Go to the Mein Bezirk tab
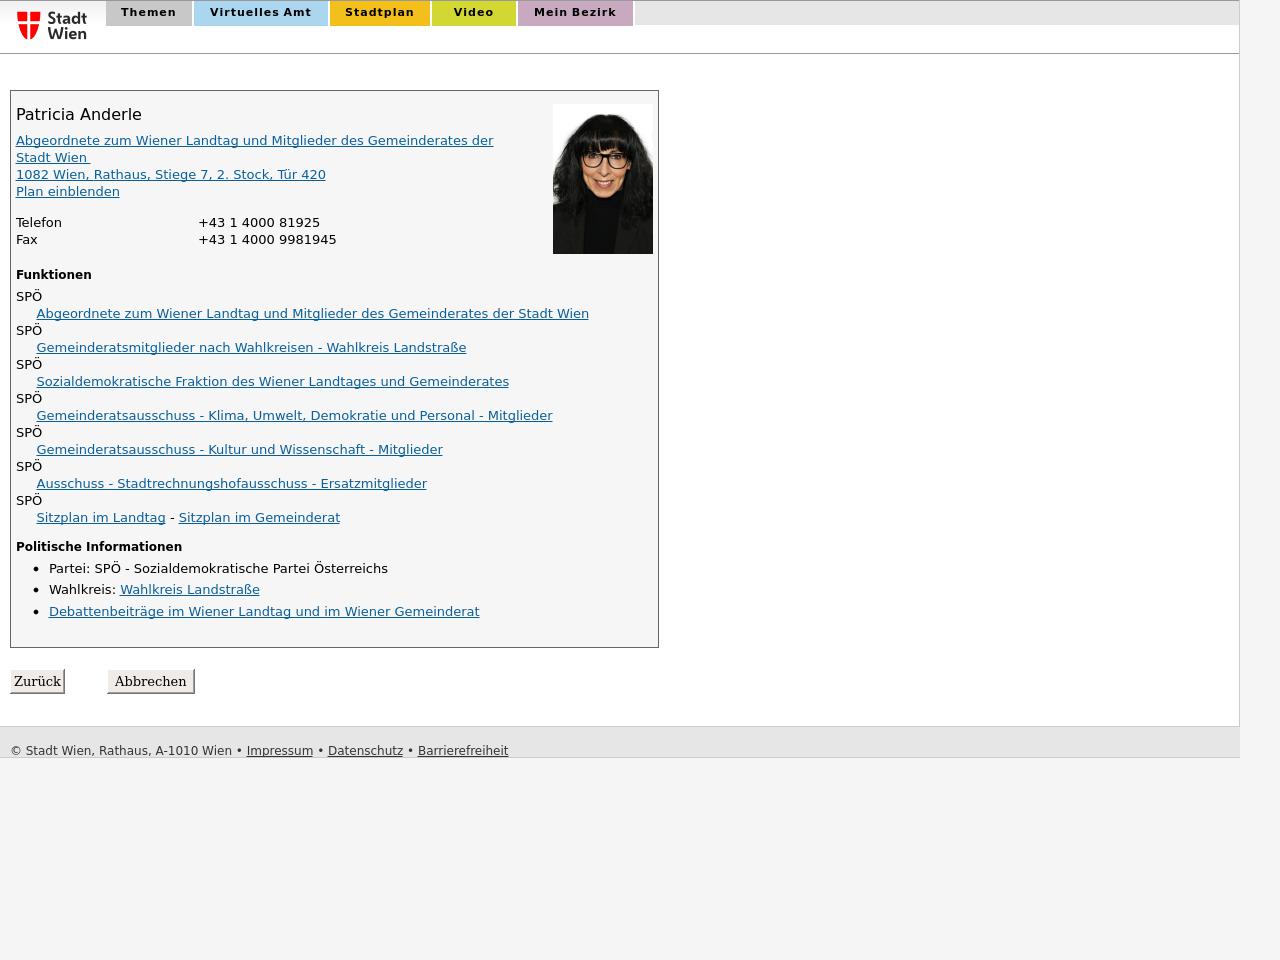The height and width of the screenshot is (960, 1280). pyautogui.click(x=575, y=13)
